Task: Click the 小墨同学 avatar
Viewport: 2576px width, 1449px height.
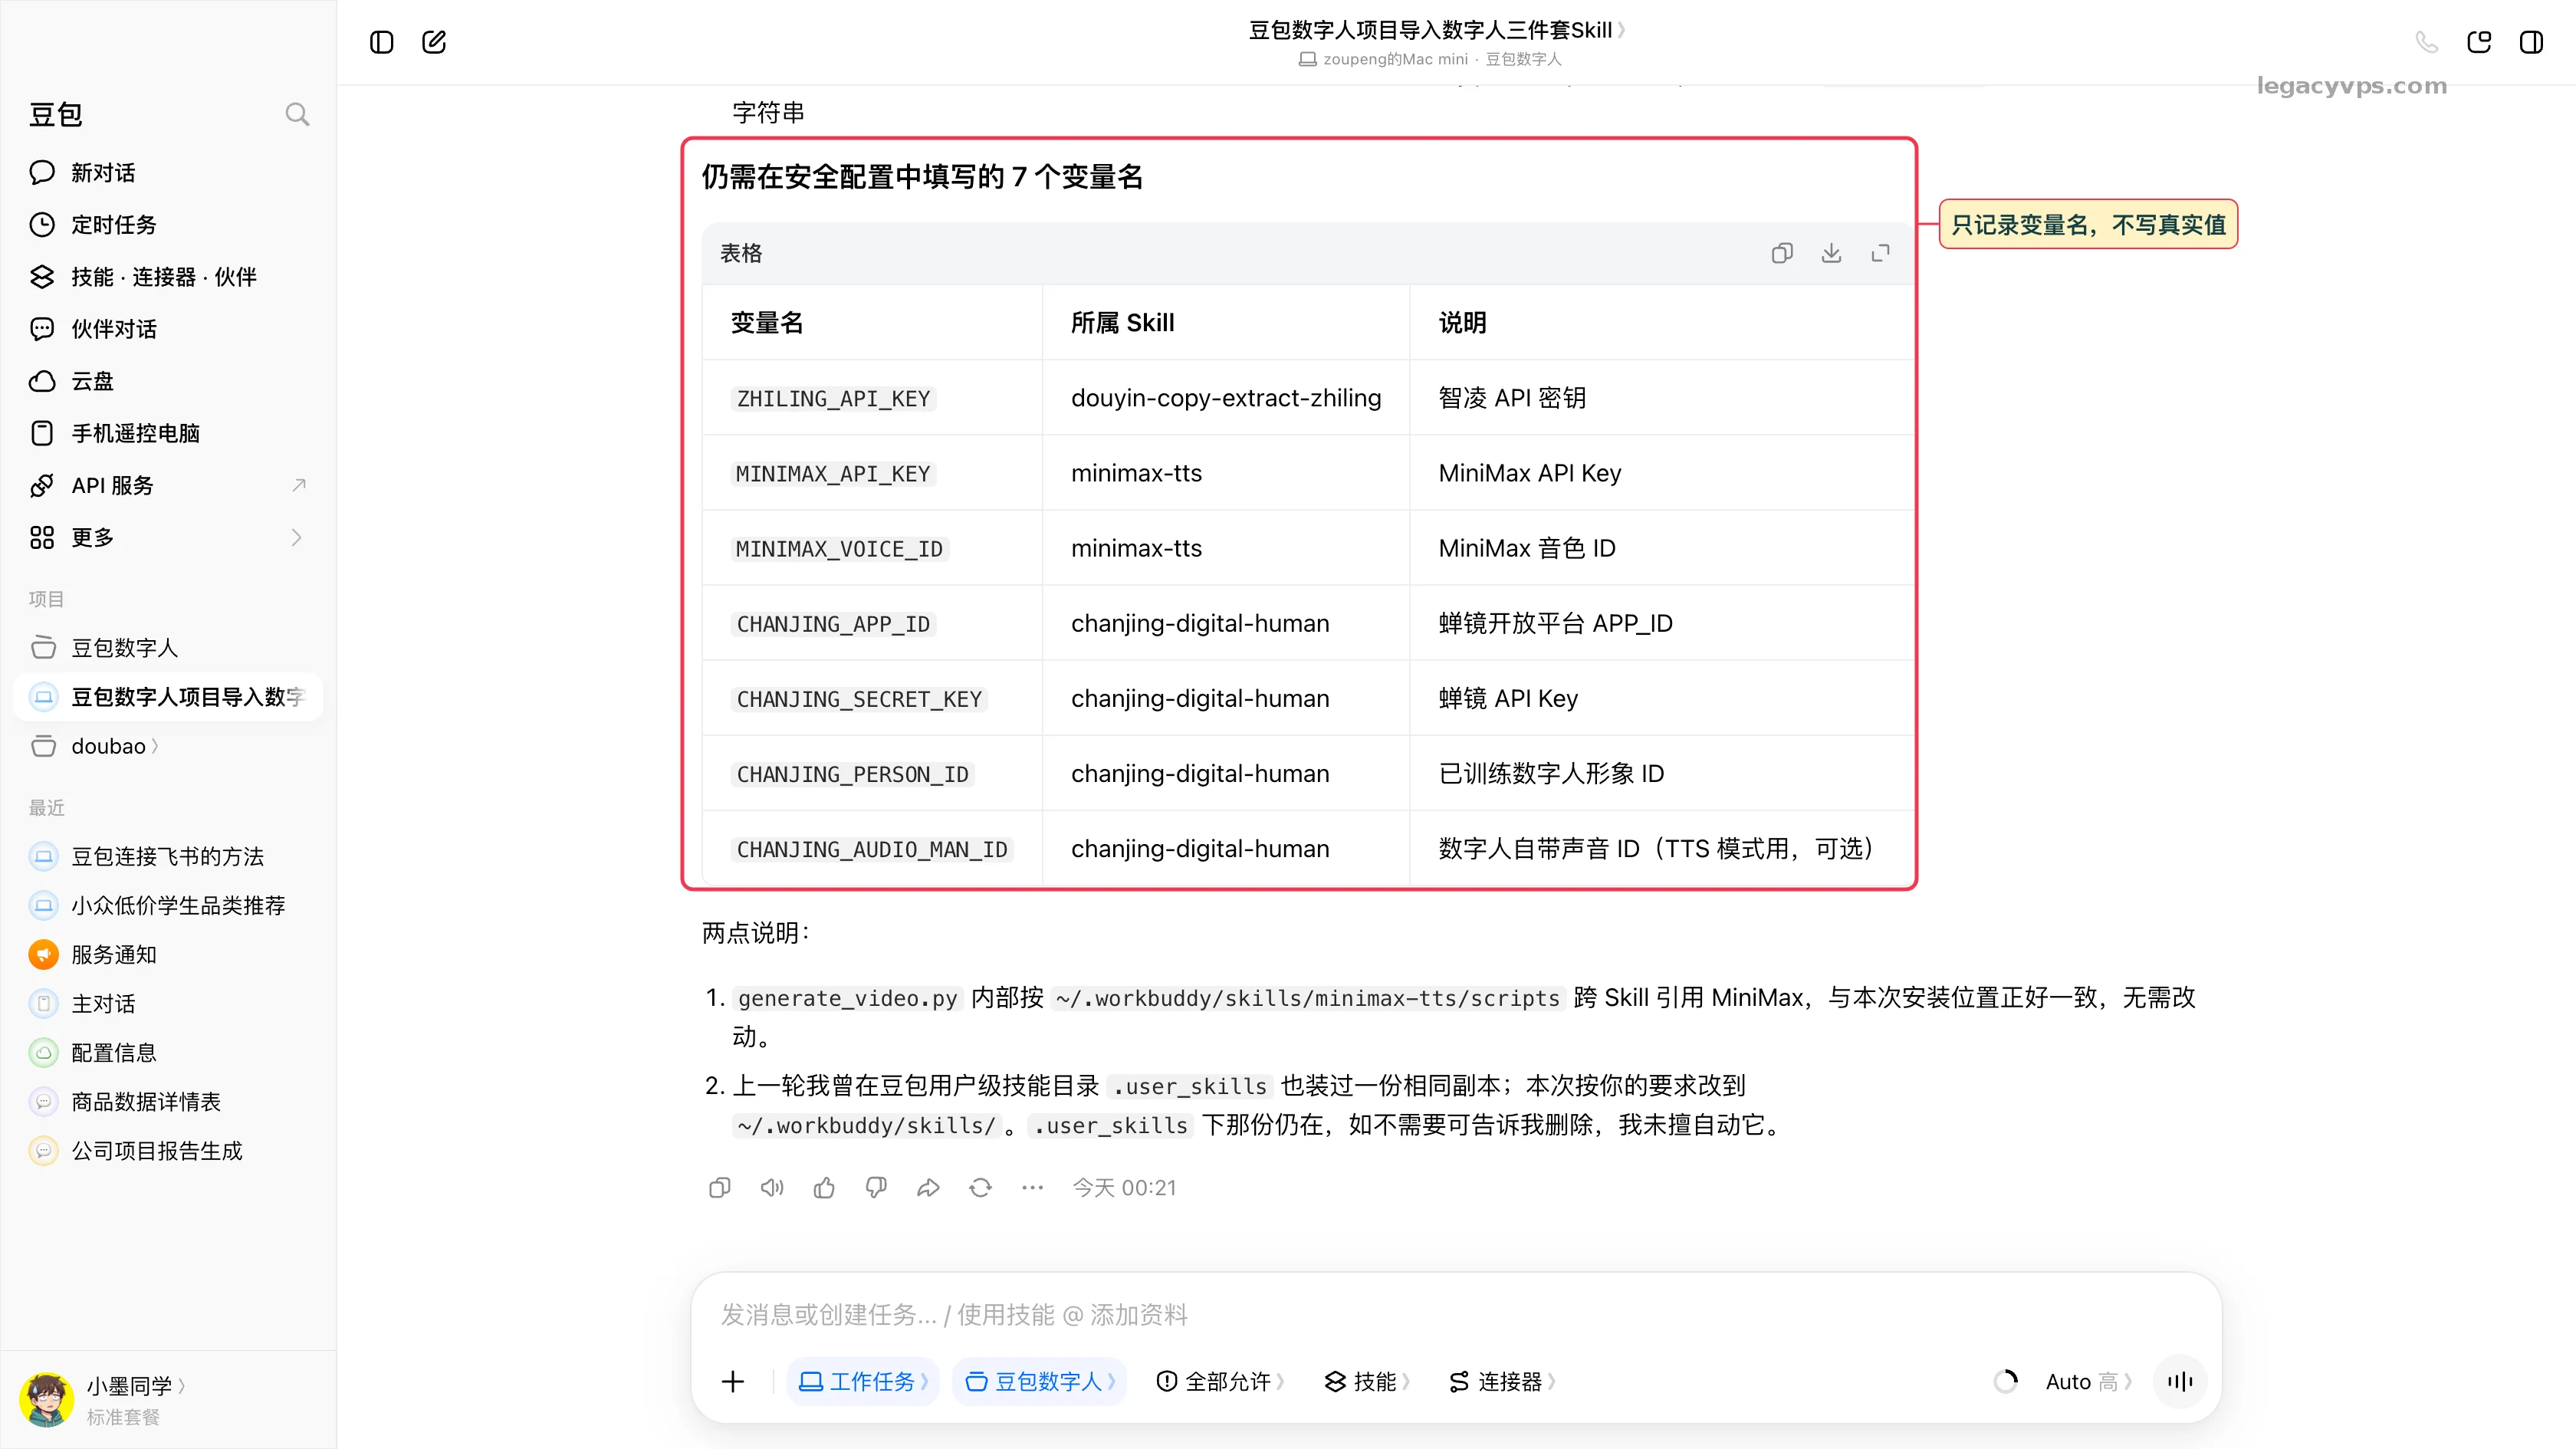Action: pyautogui.click(x=46, y=1399)
